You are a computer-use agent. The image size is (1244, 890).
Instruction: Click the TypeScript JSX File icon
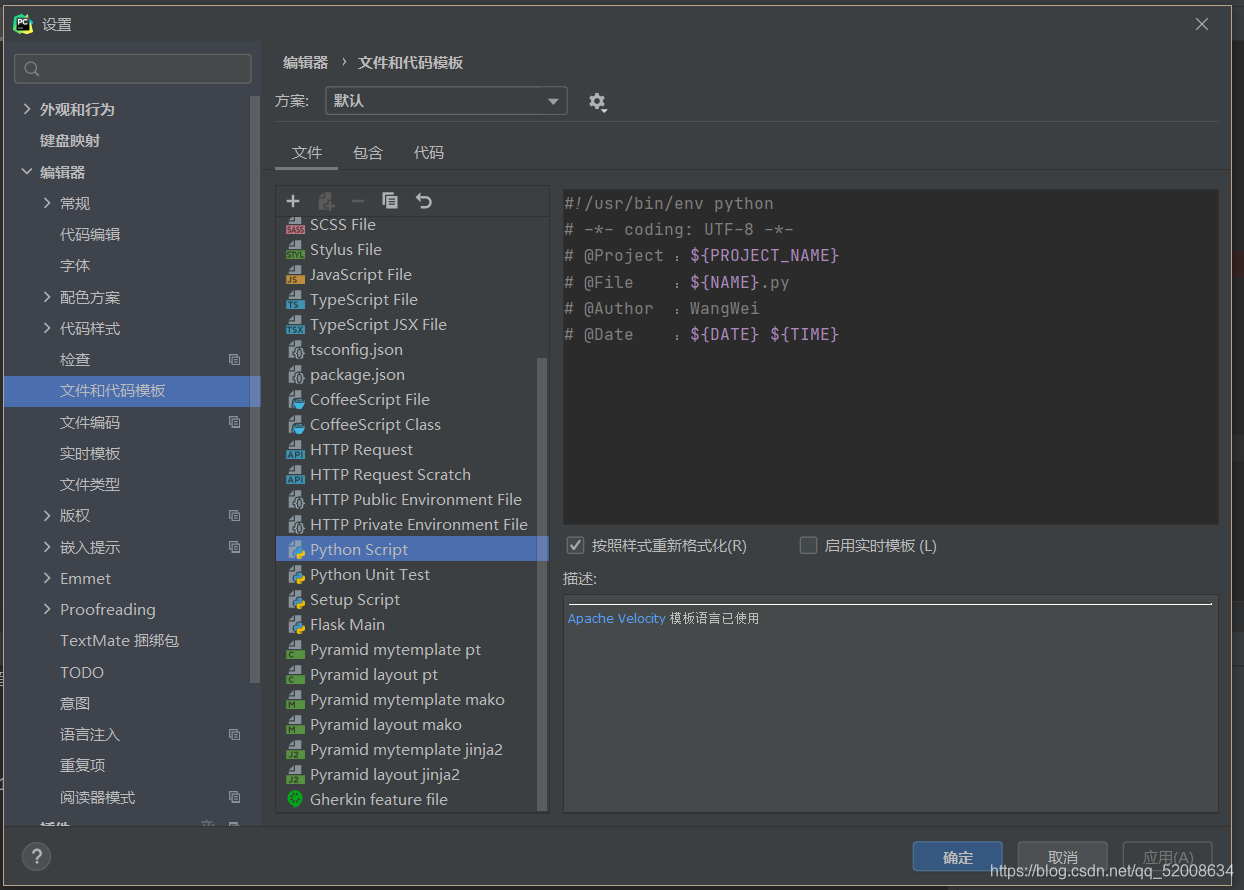click(295, 325)
